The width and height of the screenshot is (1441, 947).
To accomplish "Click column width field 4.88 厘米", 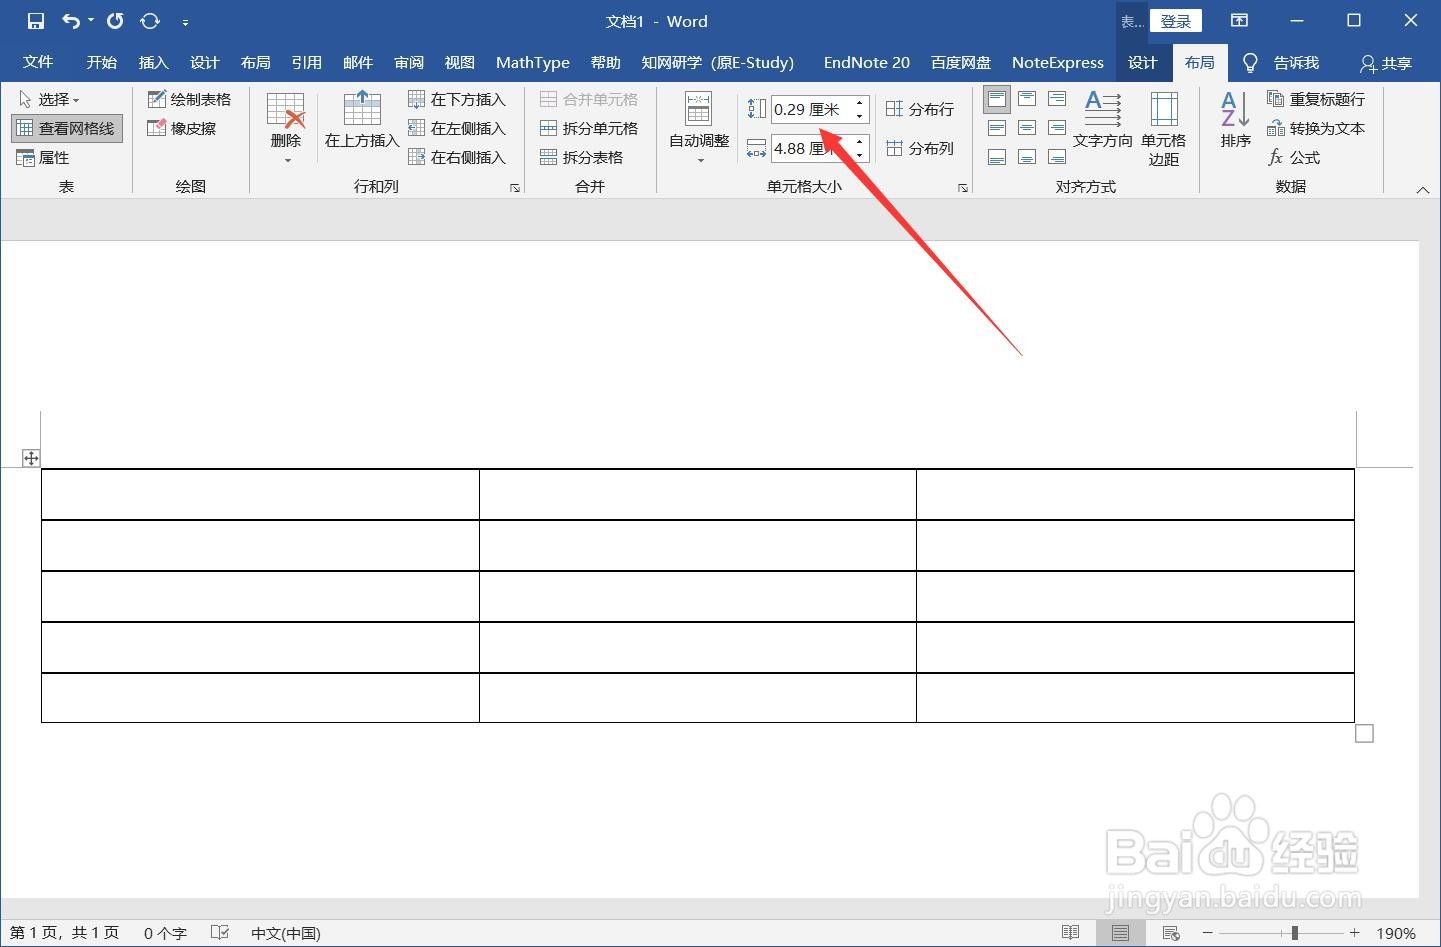I will 811,148.
